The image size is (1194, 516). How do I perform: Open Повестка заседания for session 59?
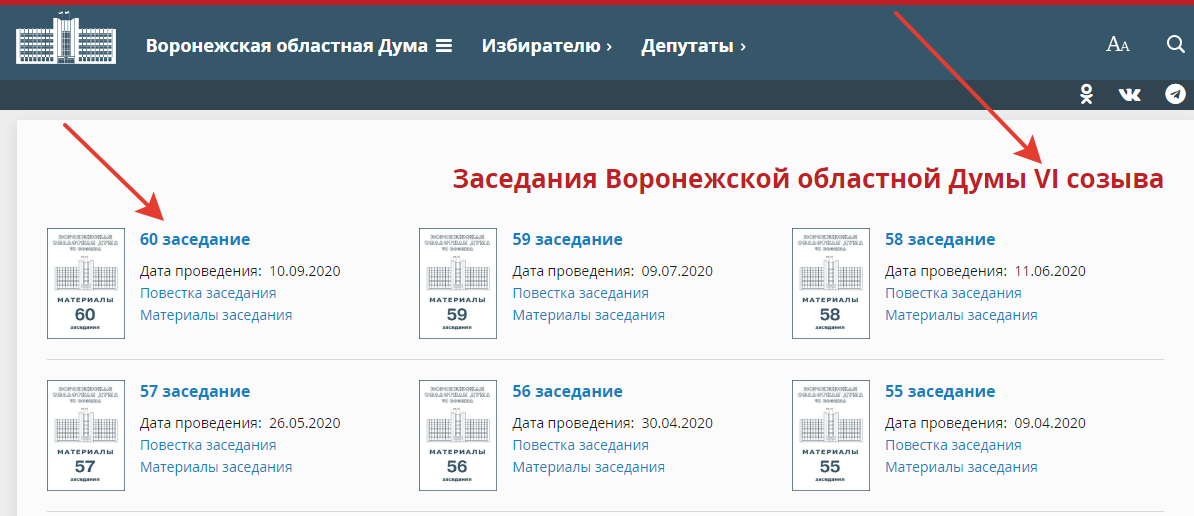[580, 293]
